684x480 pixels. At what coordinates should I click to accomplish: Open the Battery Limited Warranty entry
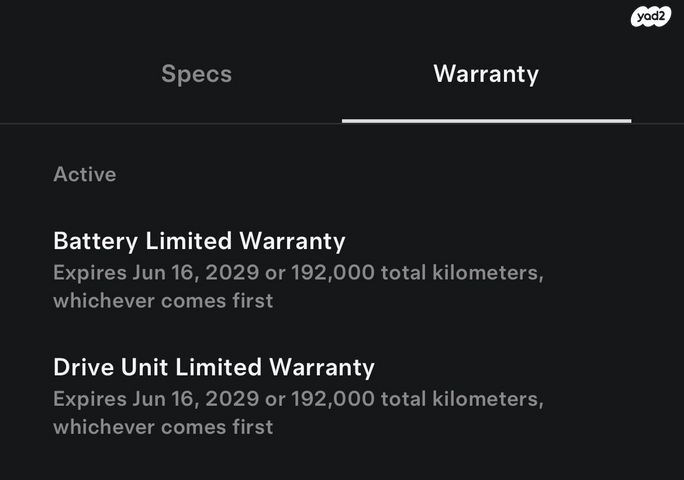click(x=199, y=241)
